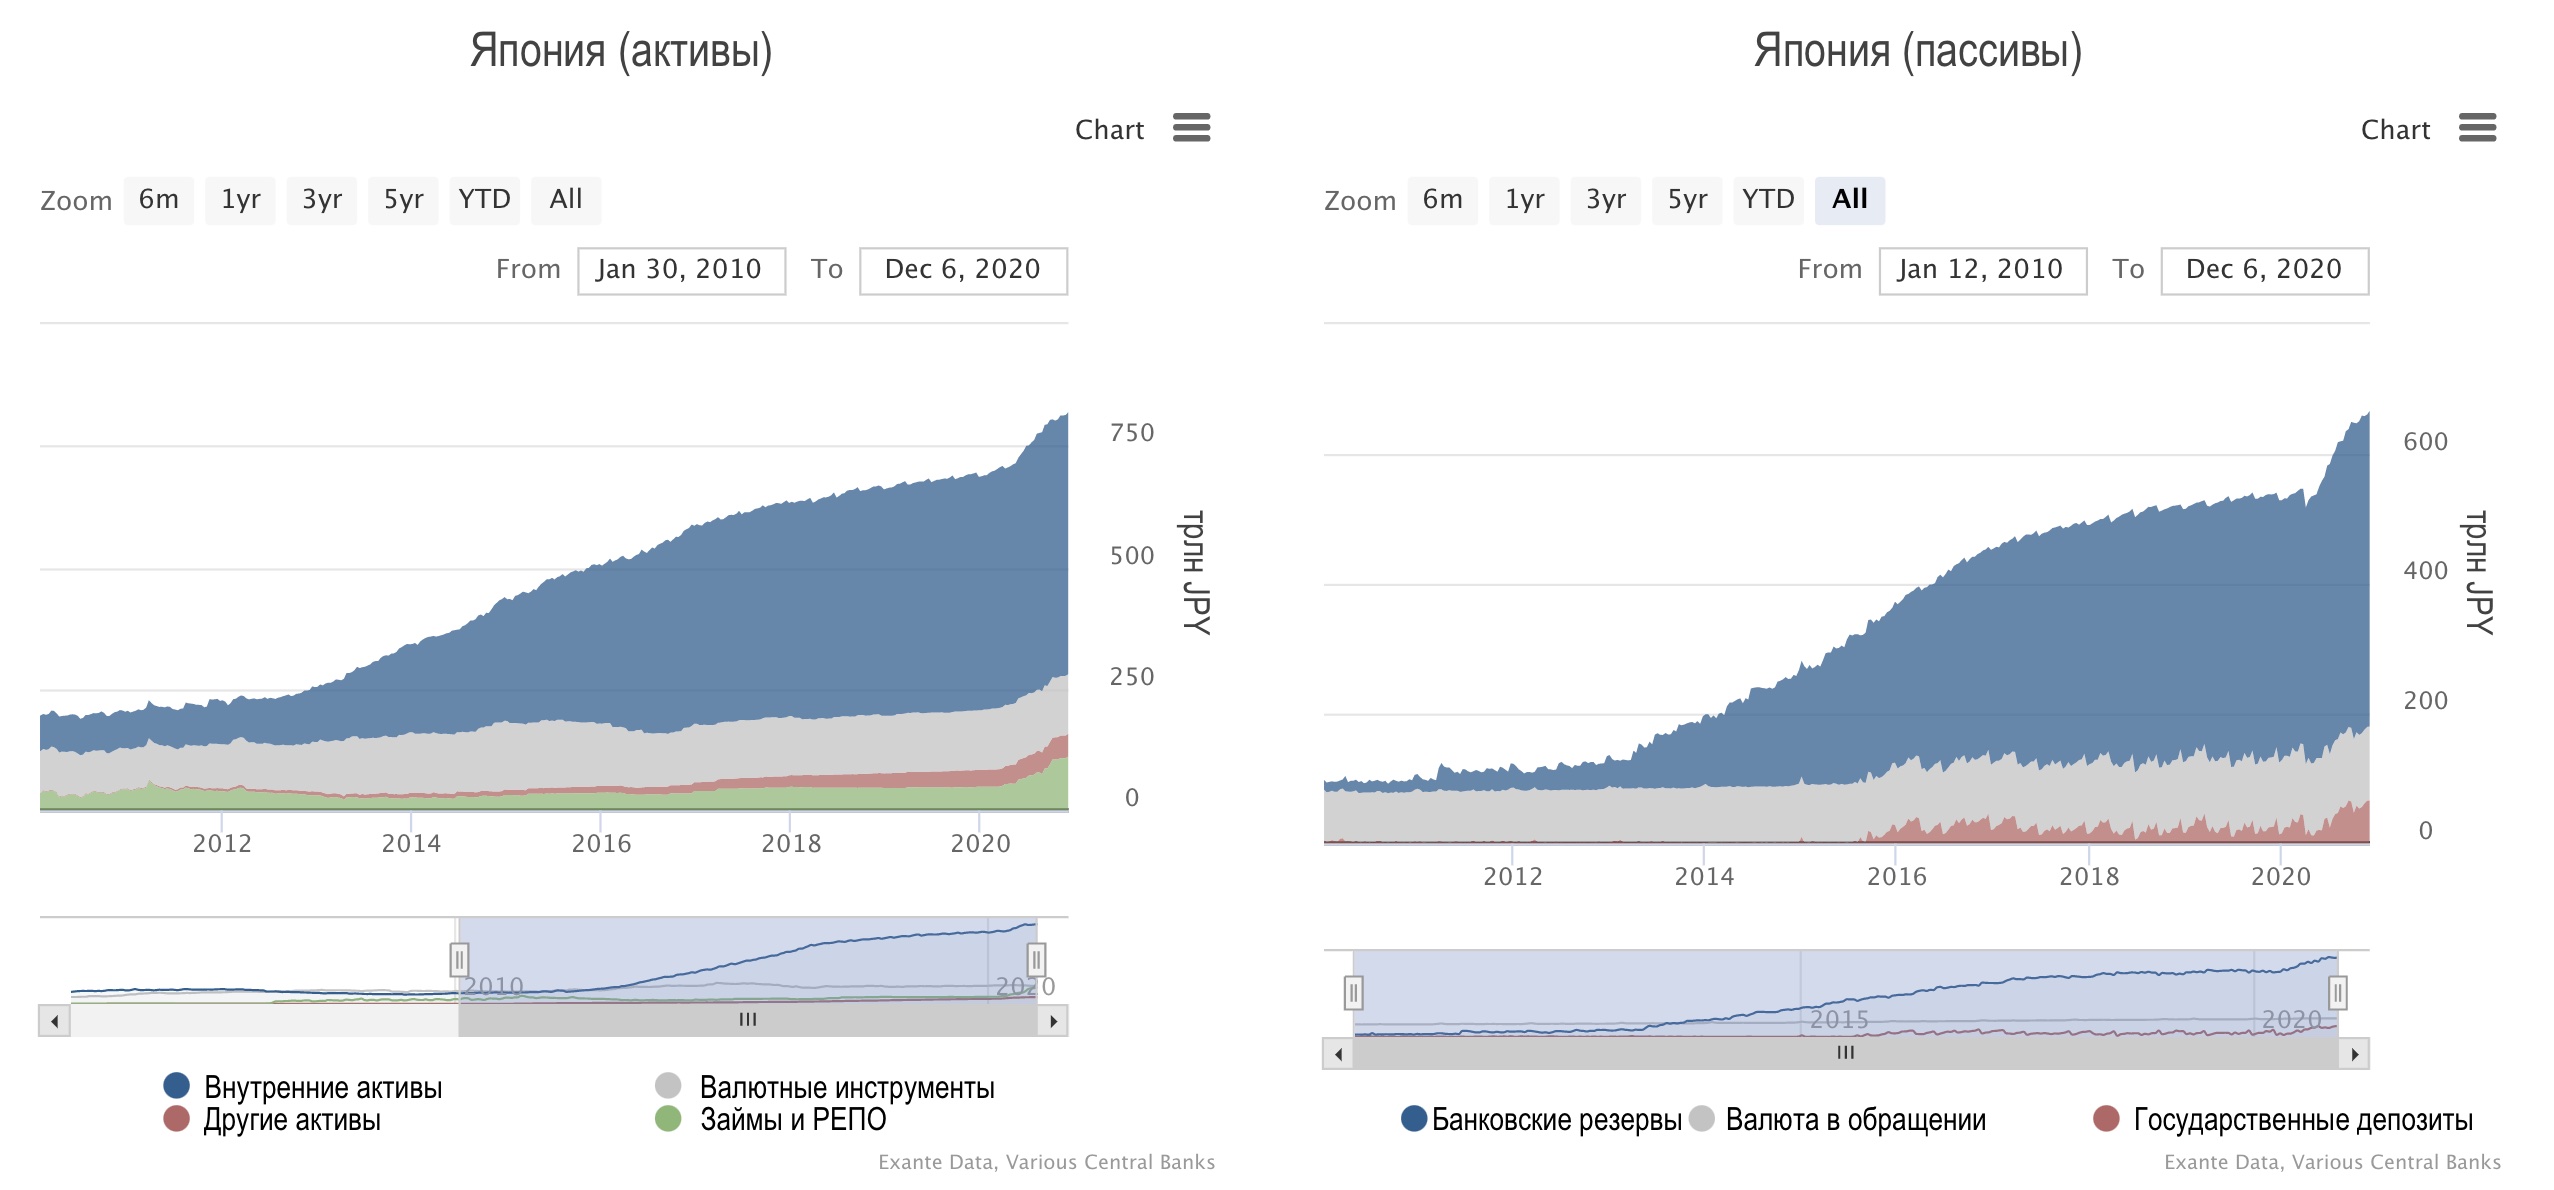Grab the left navigator handle on assets chart

[x=459, y=960]
